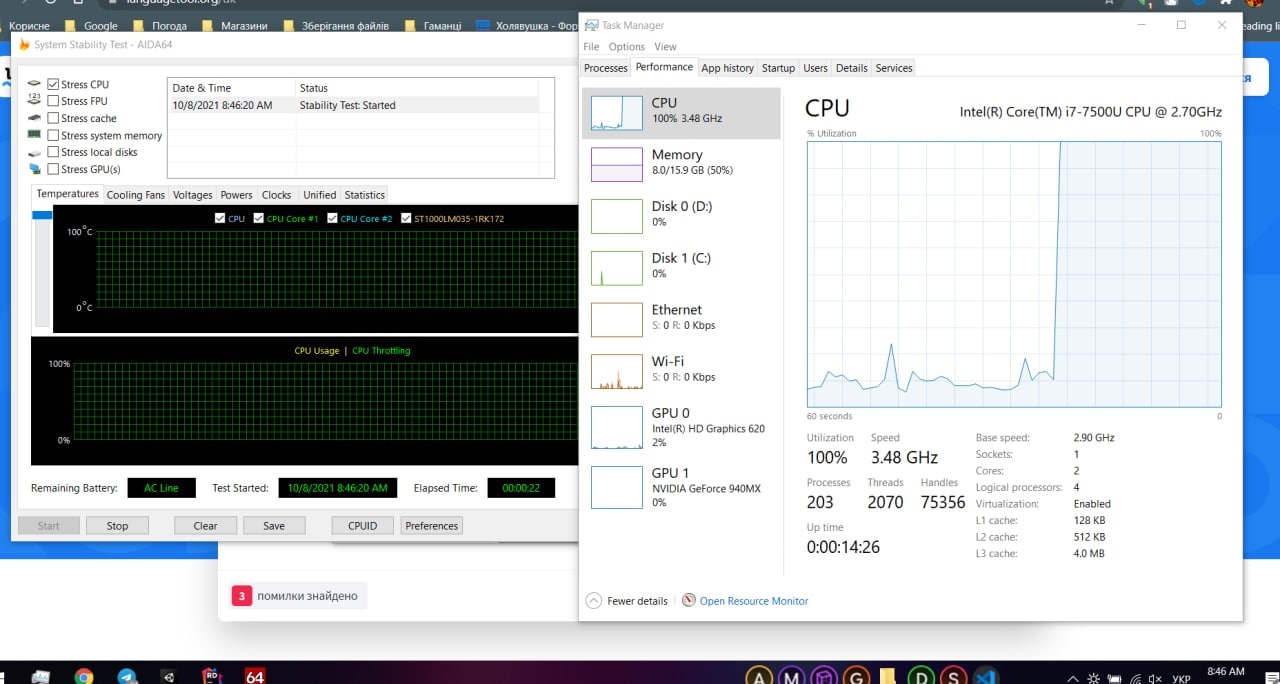
Task: Open the Clocks tab in AIDA64
Action: pyautogui.click(x=277, y=195)
